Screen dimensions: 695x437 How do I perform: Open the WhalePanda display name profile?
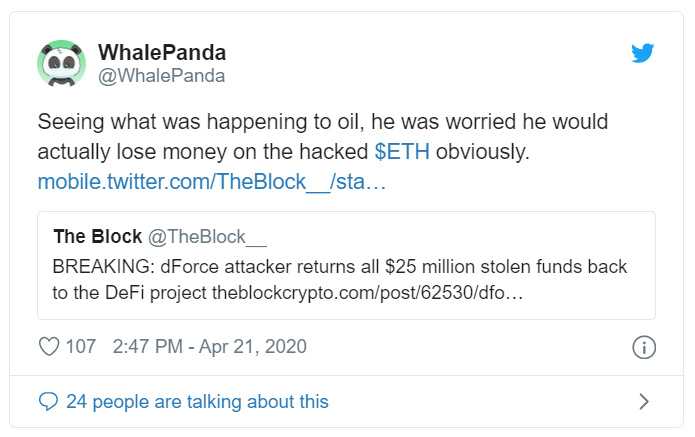[x=161, y=52]
